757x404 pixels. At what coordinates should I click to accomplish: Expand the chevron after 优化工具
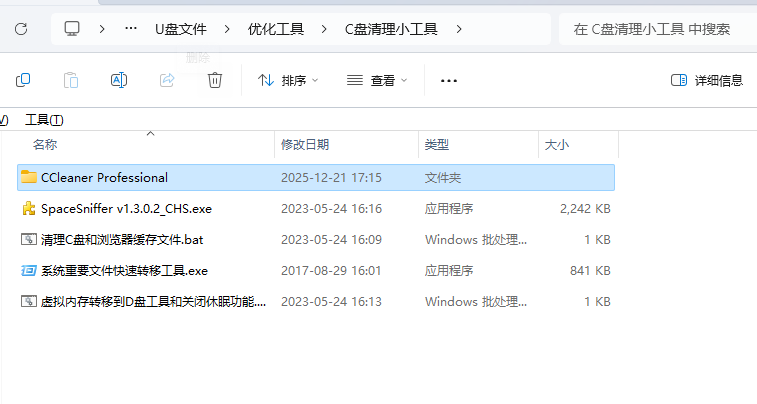(324, 29)
